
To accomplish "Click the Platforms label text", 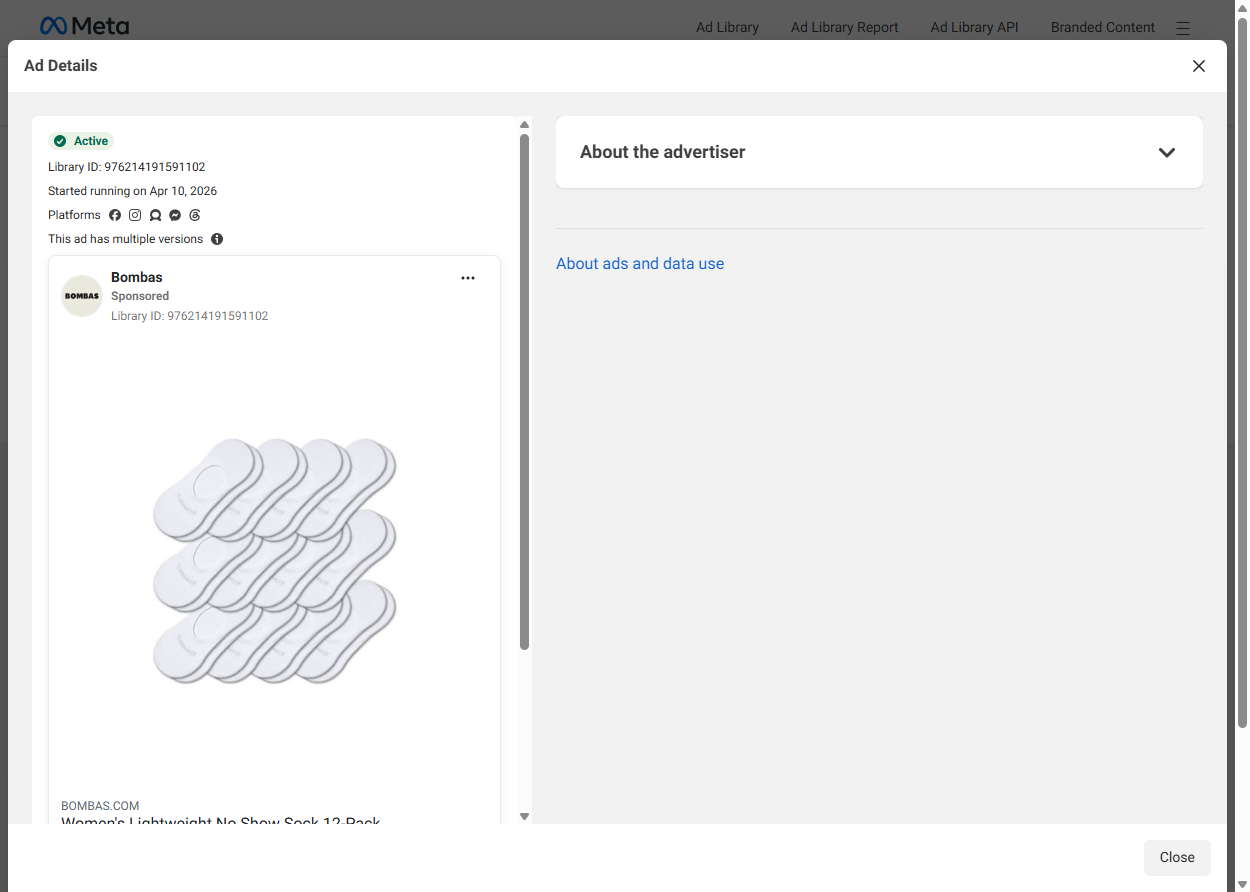I will tap(74, 215).
